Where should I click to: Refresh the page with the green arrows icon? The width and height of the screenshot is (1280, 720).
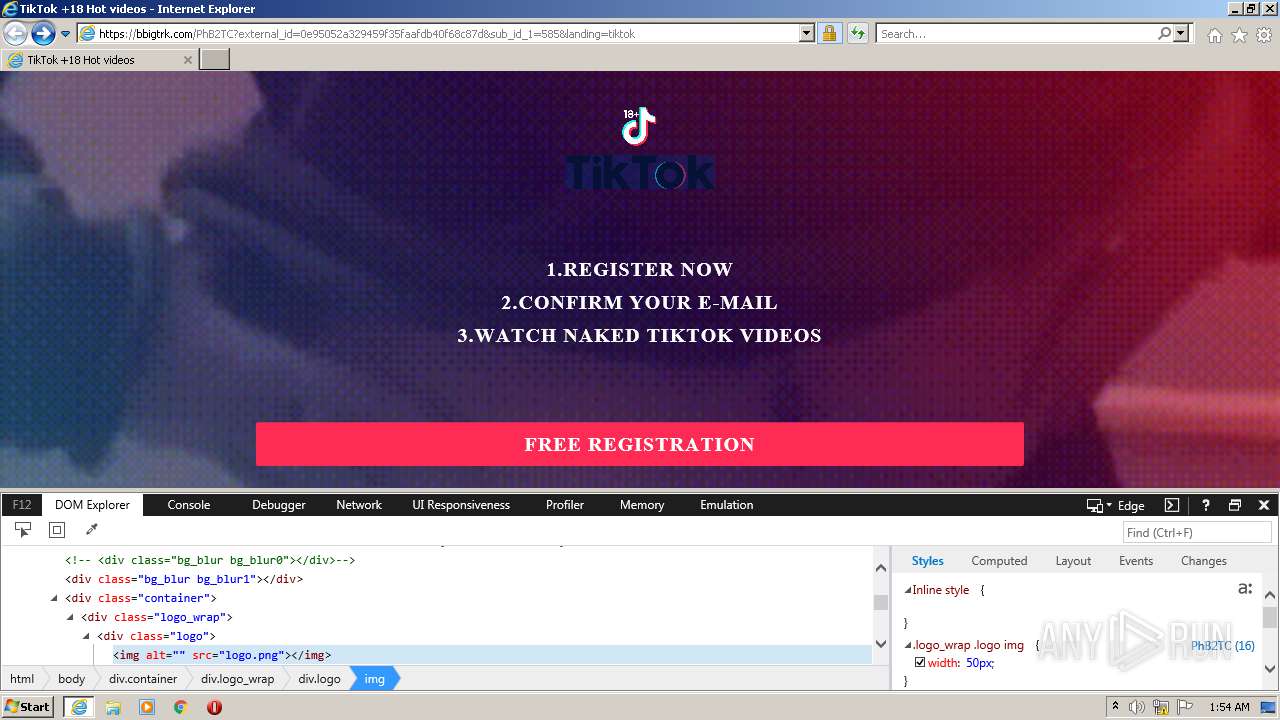(x=857, y=34)
